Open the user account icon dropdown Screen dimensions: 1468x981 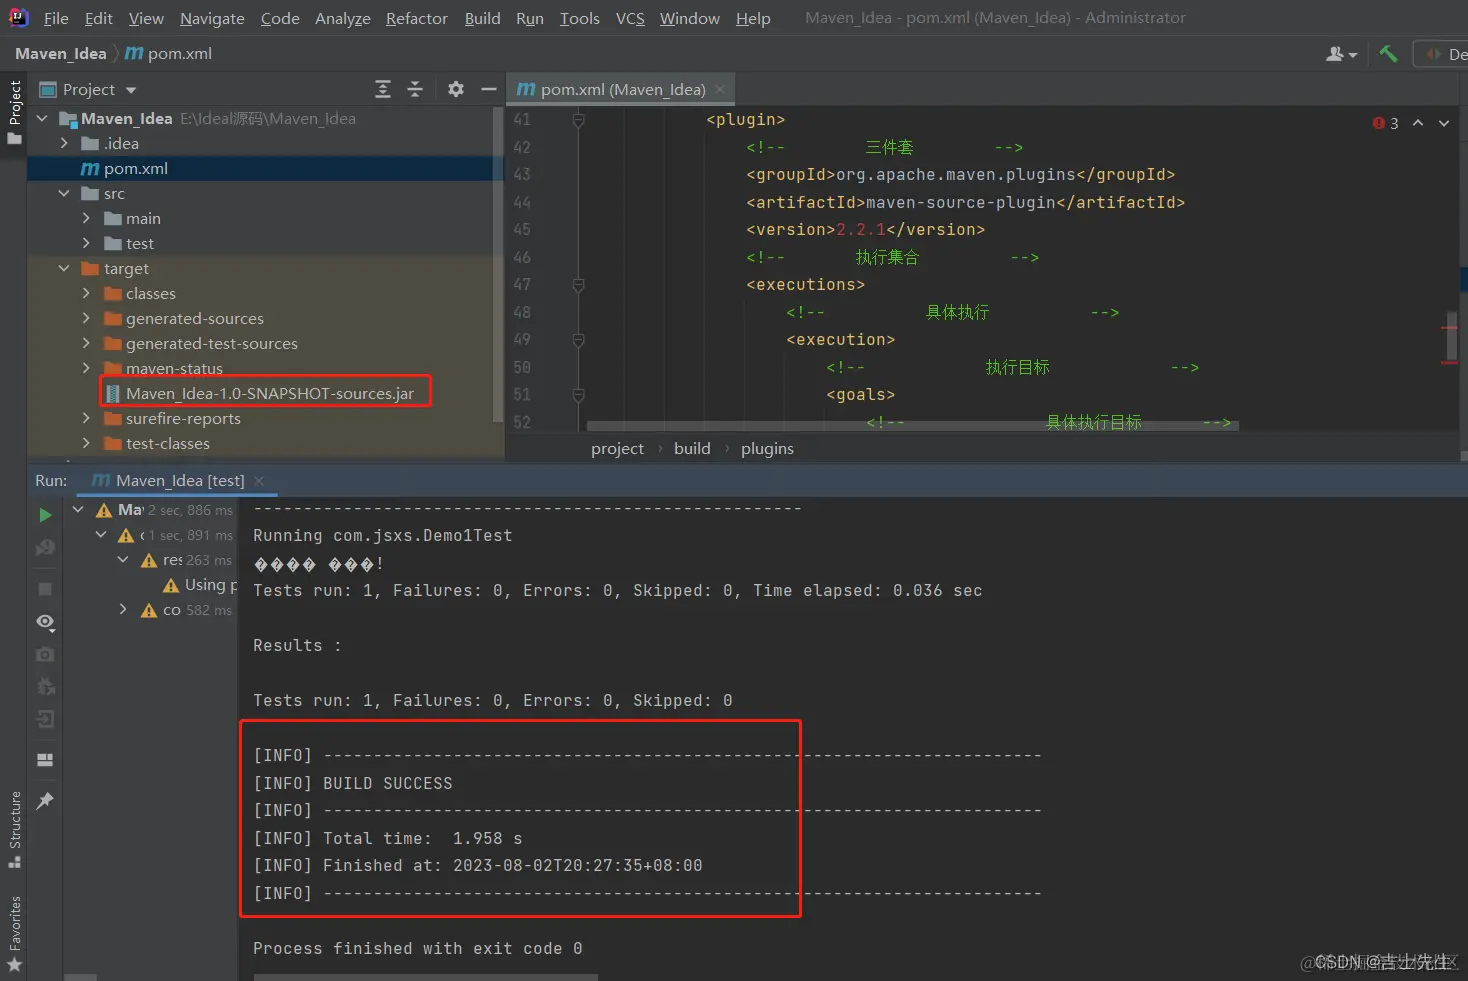click(x=1341, y=54)
